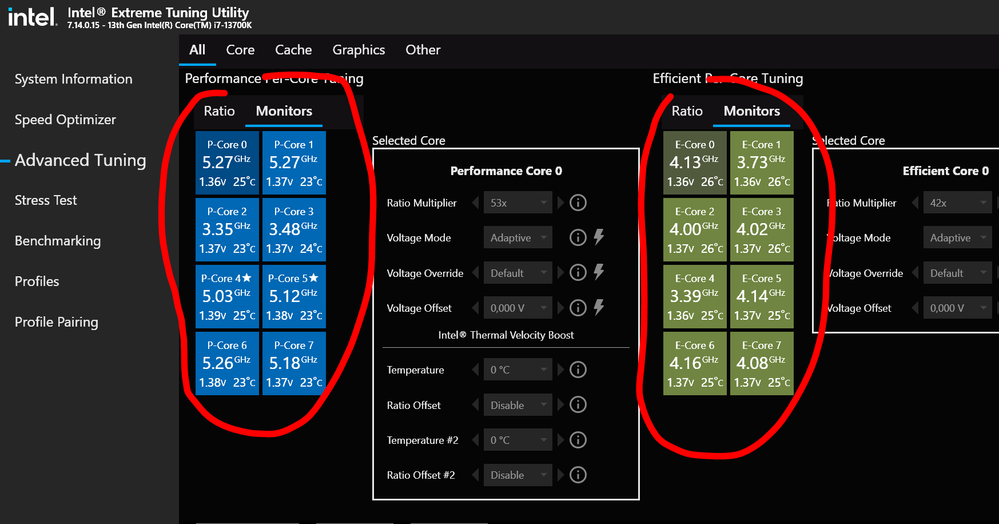Decrease performance Voltage Offset with left arrow

point(475,308)
